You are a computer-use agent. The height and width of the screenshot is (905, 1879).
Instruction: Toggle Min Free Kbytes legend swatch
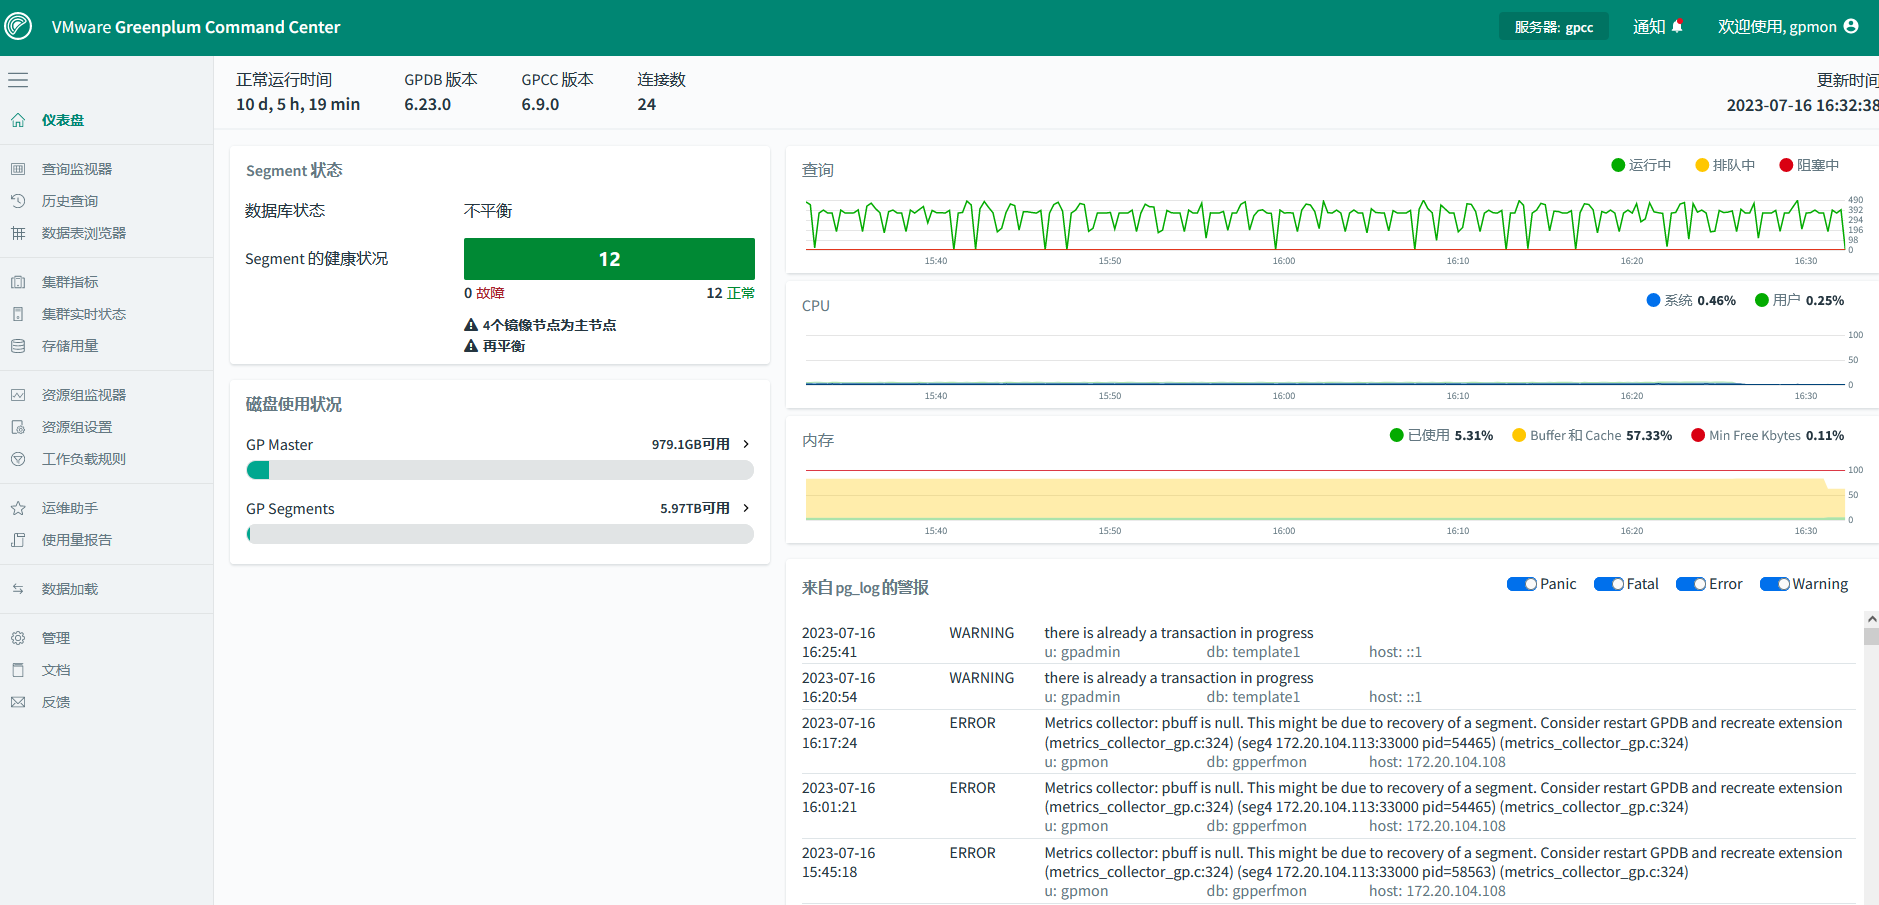click(x=1698, y=435)
